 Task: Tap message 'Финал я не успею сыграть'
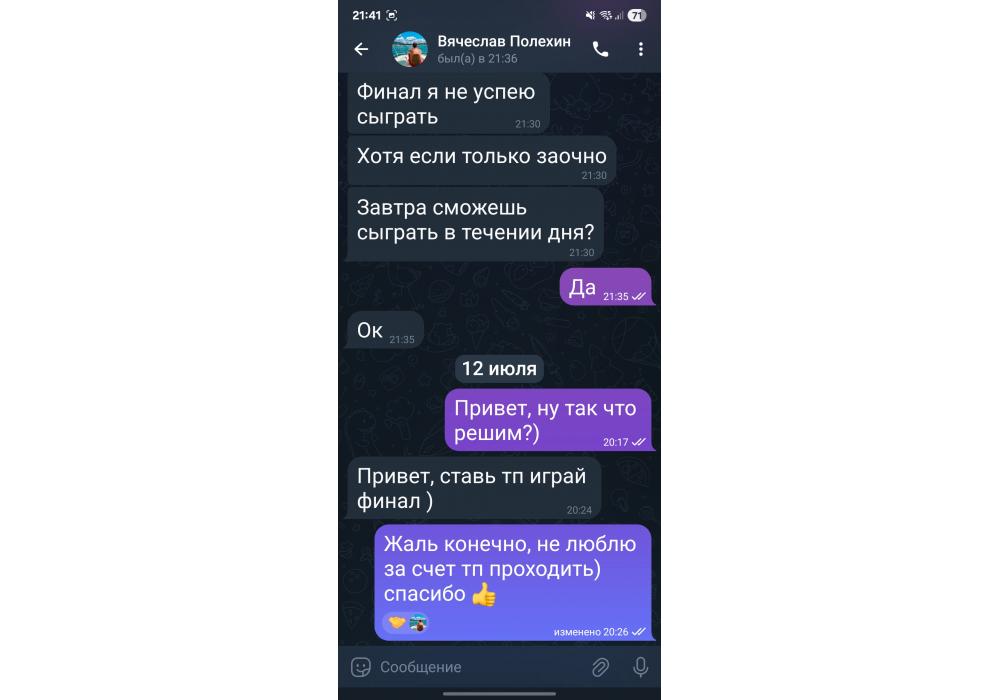(x=448, y=104)
